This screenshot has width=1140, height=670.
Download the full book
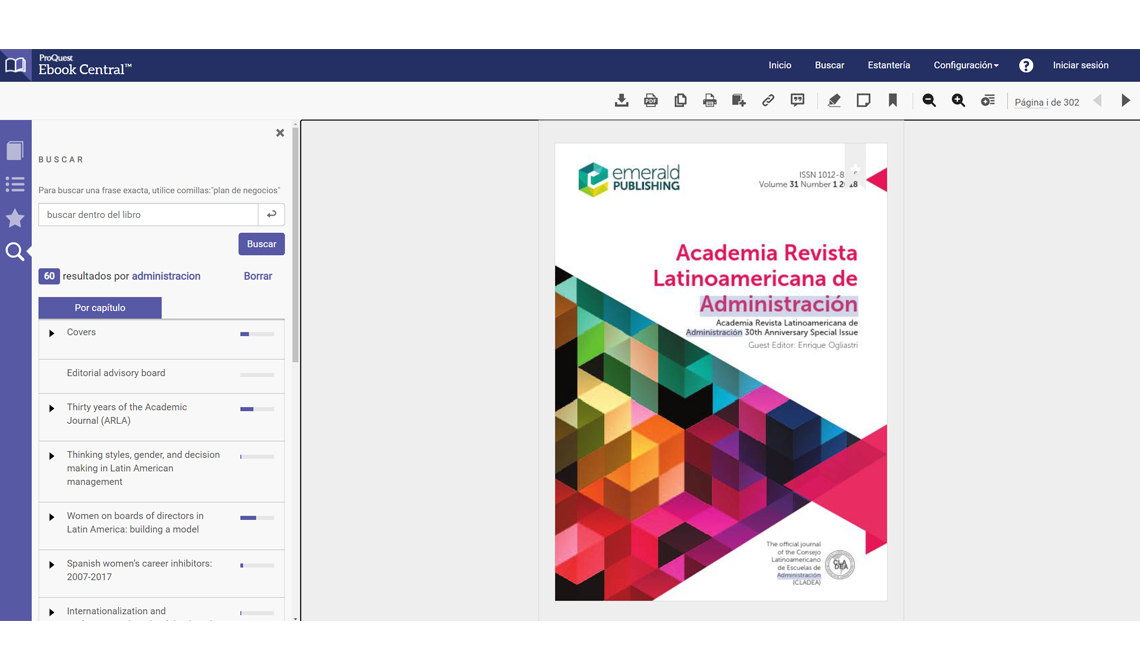622,101
